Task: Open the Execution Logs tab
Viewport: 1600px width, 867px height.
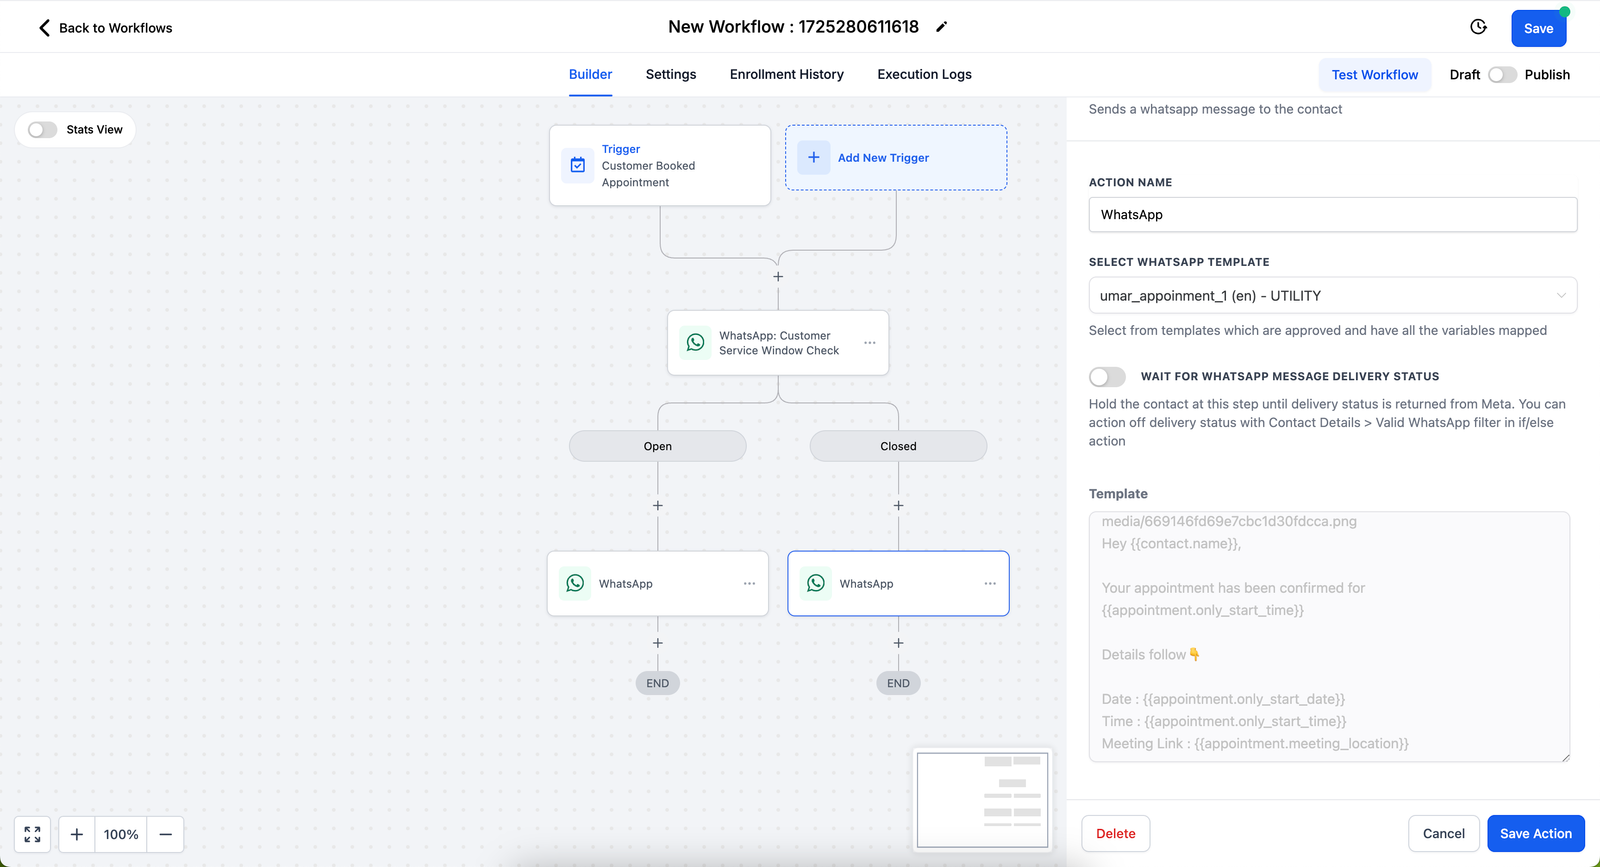Action: click(924, 75)
